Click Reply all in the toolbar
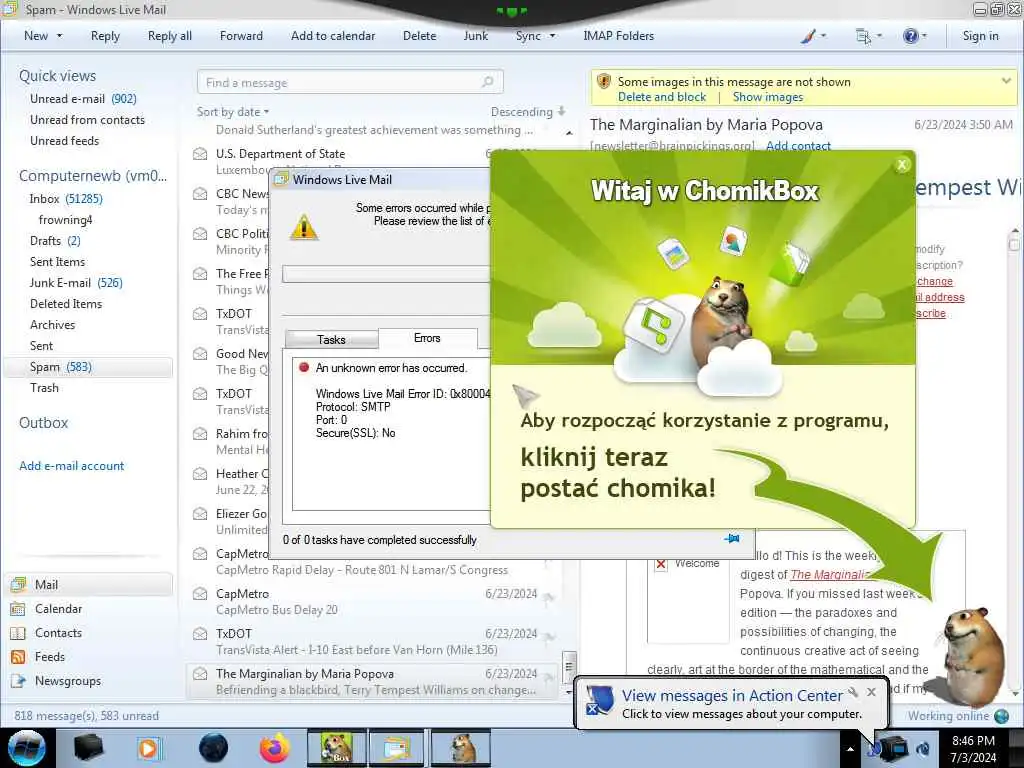This screenshot has width=1024, height=768. tap(170, 36)
